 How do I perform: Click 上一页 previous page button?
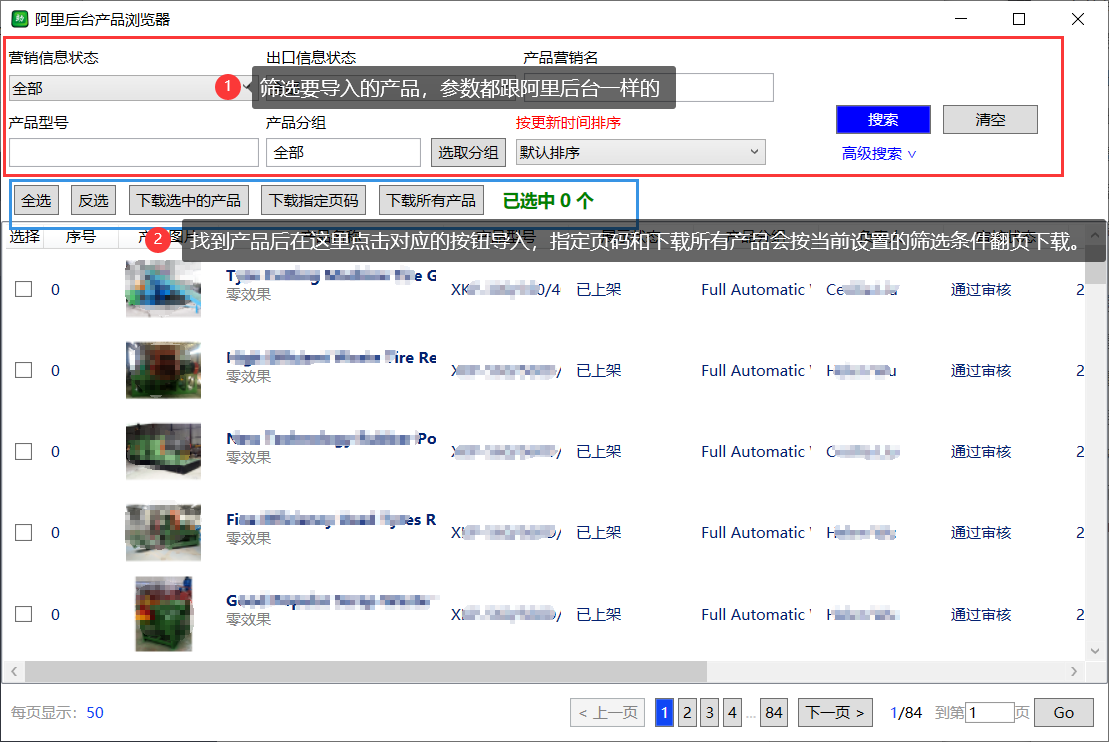(608, 712)
